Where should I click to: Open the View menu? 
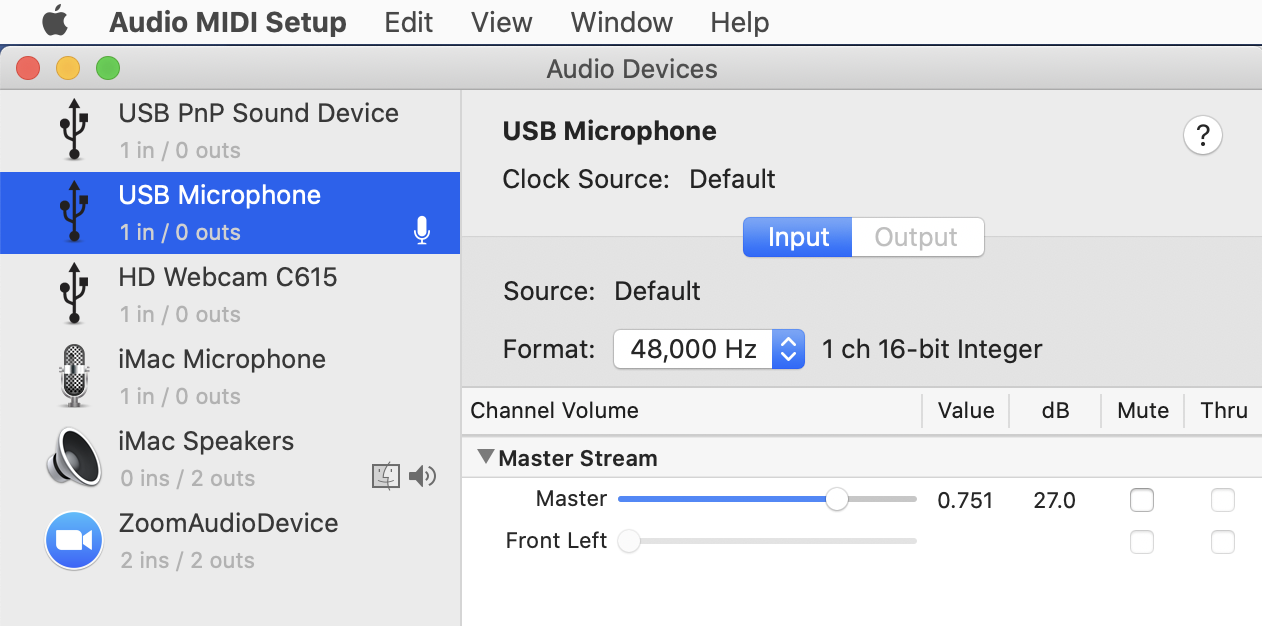click(501, 22)
